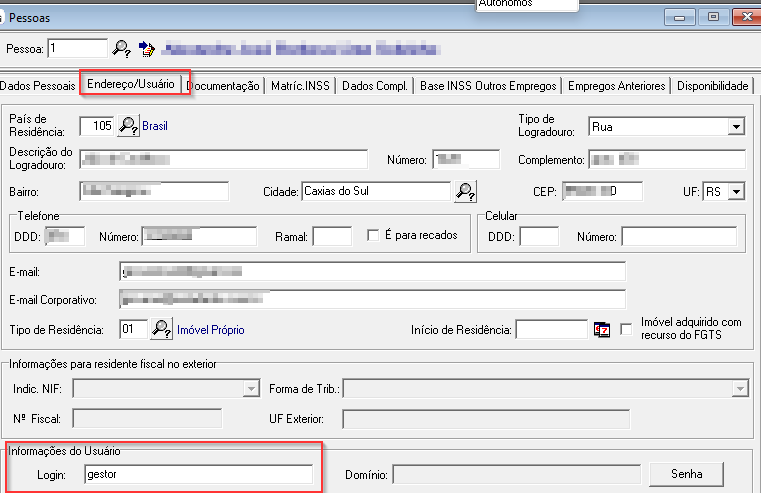This screenshot has height=493, width=761.
Task: Switch to the Documentação tab
Action: (224, 87)
